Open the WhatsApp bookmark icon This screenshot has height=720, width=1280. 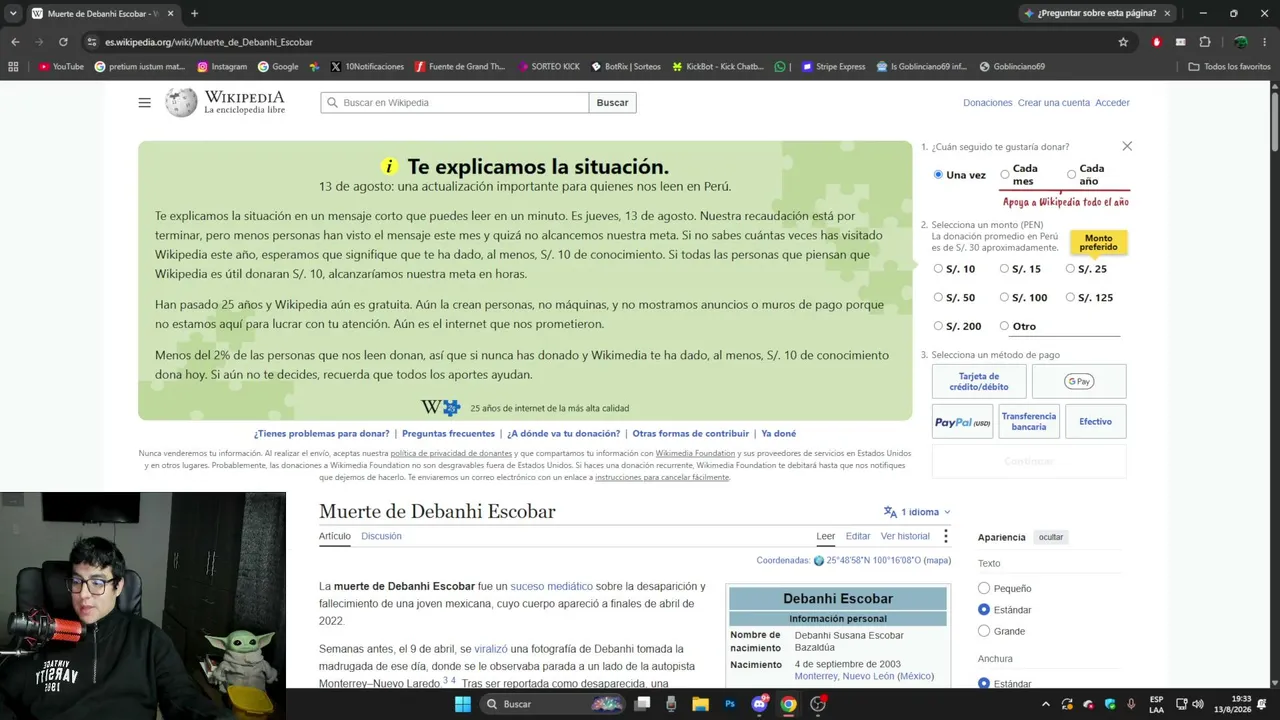(781, 67)
